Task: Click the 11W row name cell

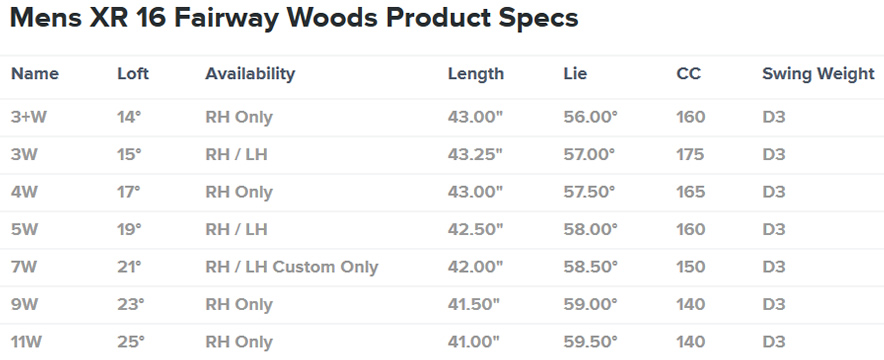Action: [x=27, y=341]
